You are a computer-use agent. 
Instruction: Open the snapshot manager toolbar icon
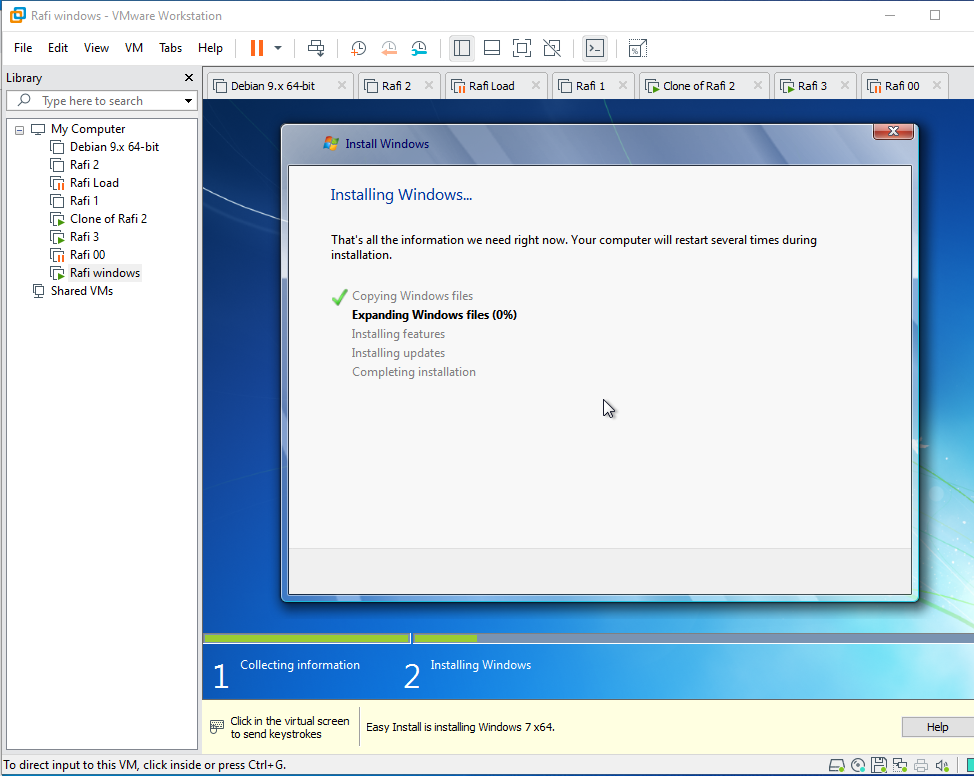click(419, 48)
